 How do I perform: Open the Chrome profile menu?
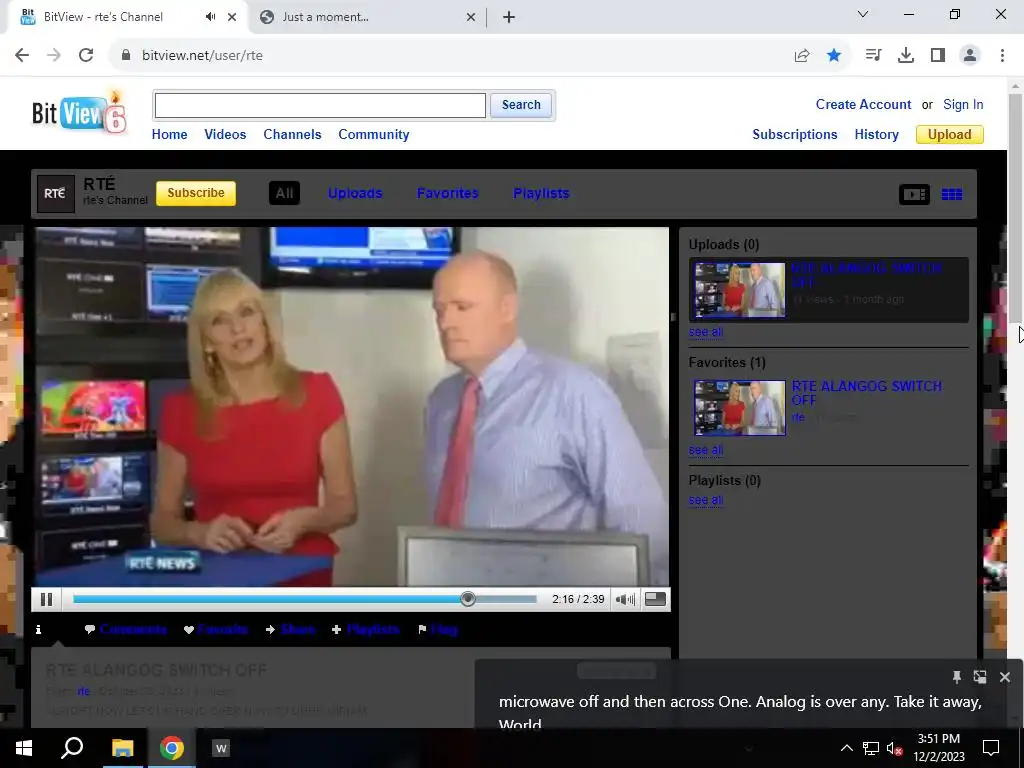pos(970,56)
